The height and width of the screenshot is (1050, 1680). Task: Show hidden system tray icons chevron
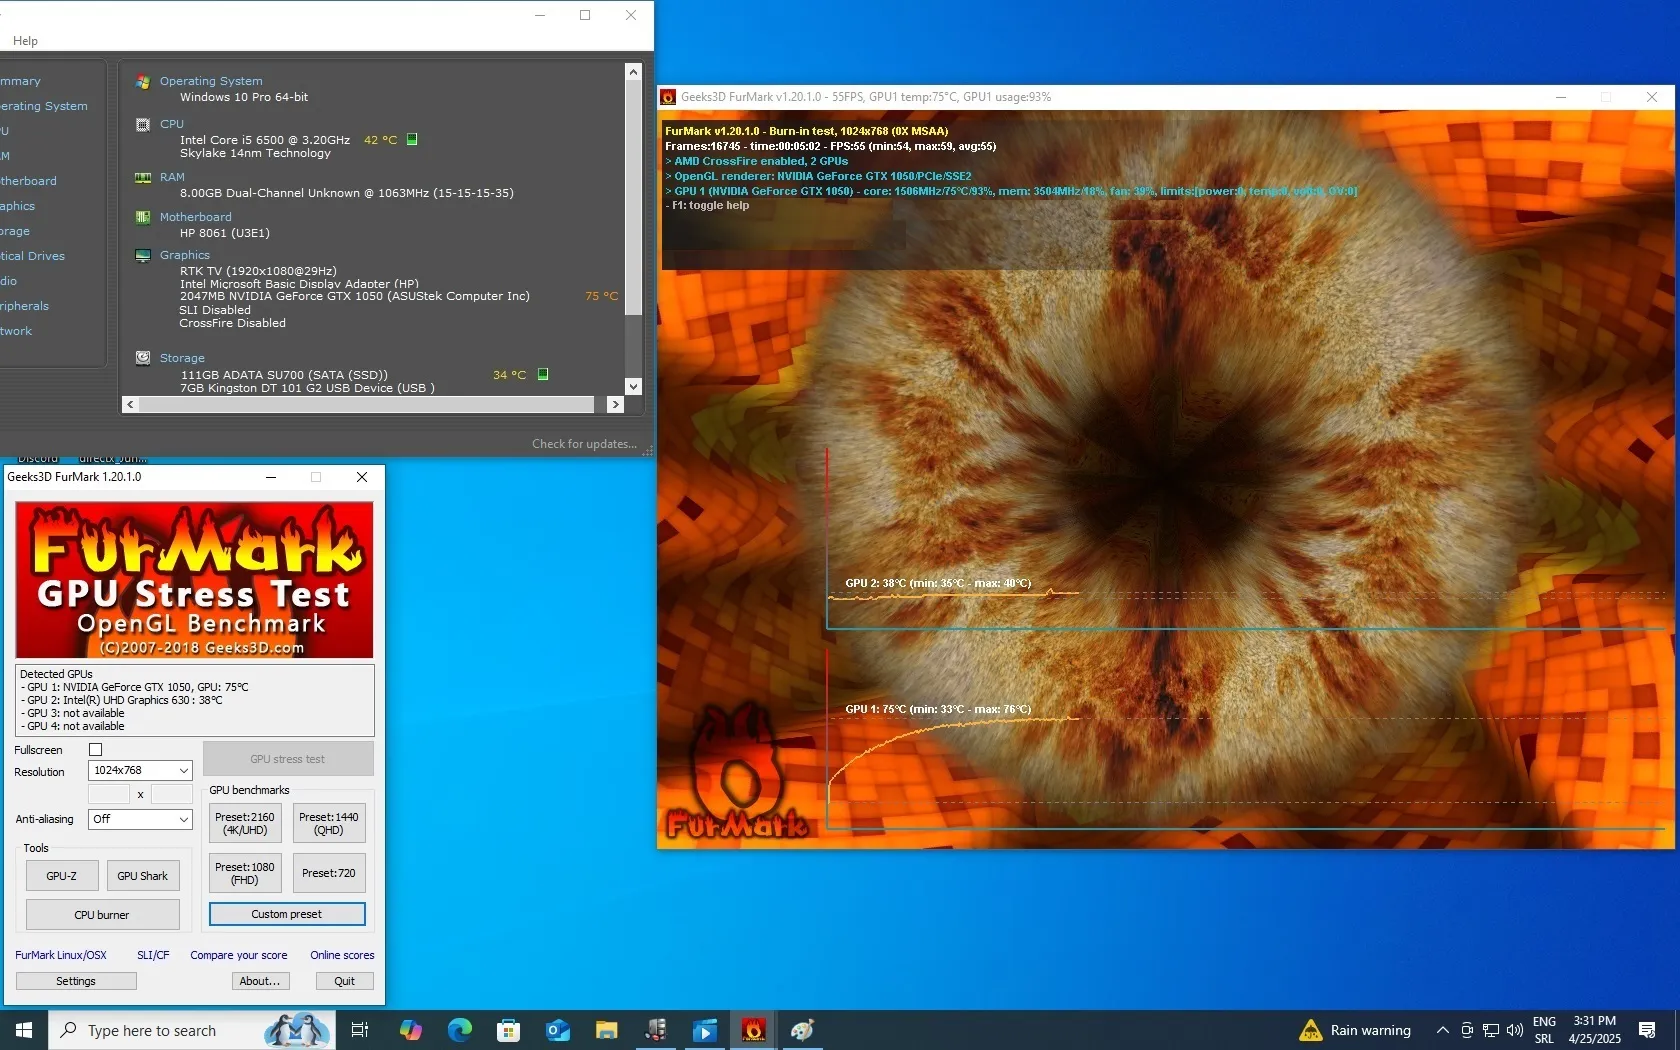(x=1442, y=1030)
